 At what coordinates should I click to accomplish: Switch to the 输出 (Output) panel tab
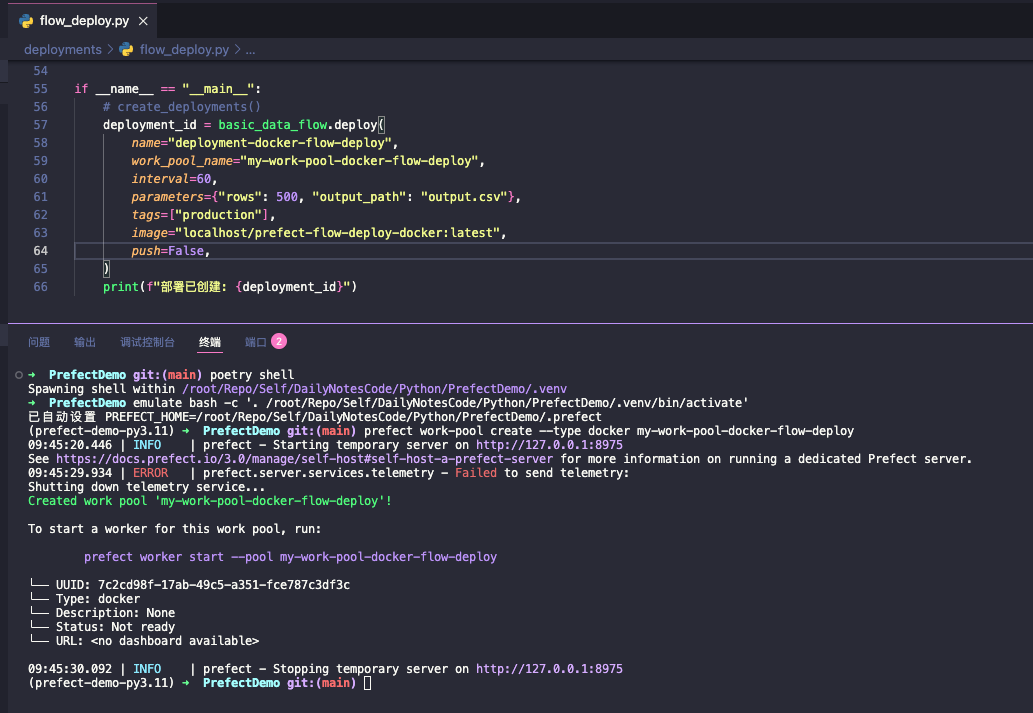(85, 342)
